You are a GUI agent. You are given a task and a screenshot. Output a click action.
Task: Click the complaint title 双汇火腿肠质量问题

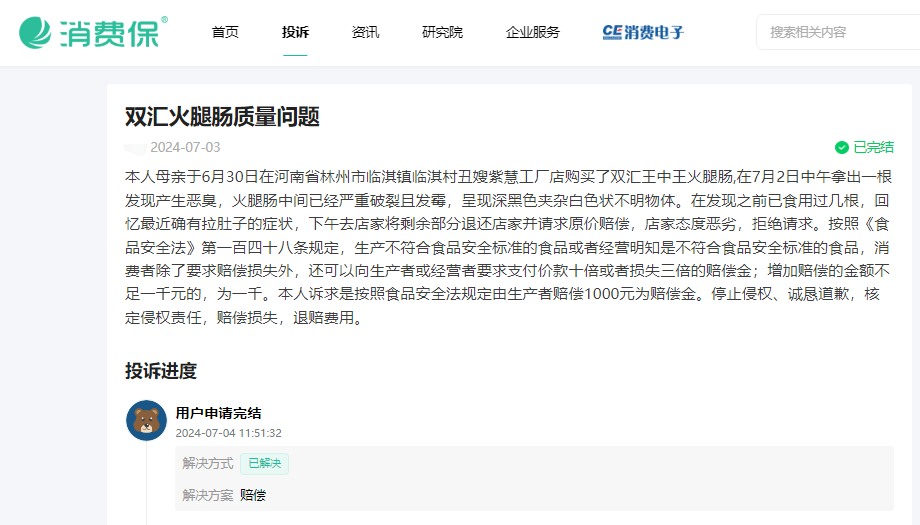tap(222, 117)
